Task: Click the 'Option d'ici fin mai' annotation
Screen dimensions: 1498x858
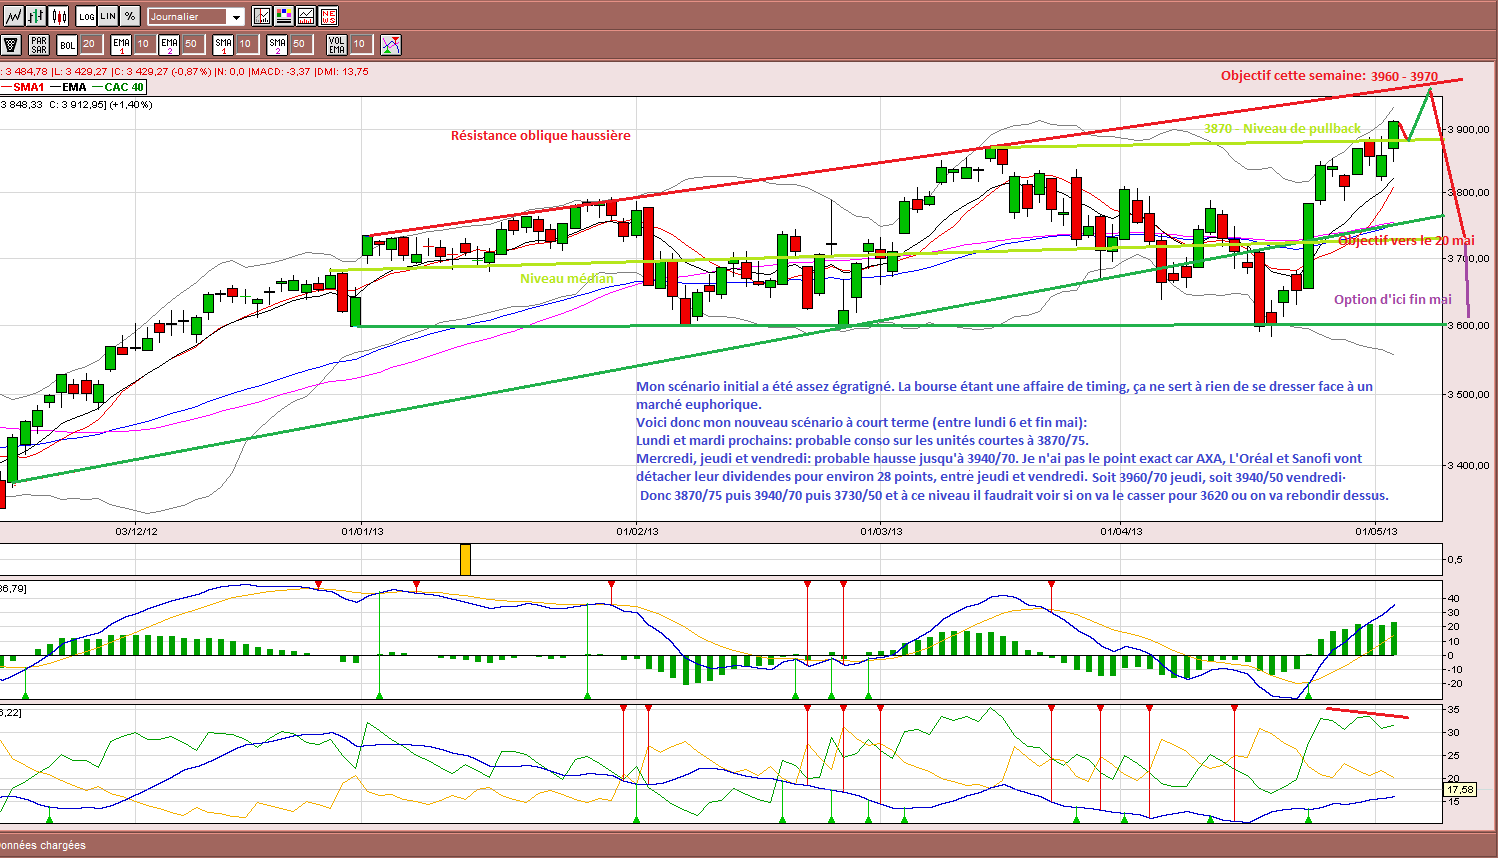Action: coord(1392,299)
